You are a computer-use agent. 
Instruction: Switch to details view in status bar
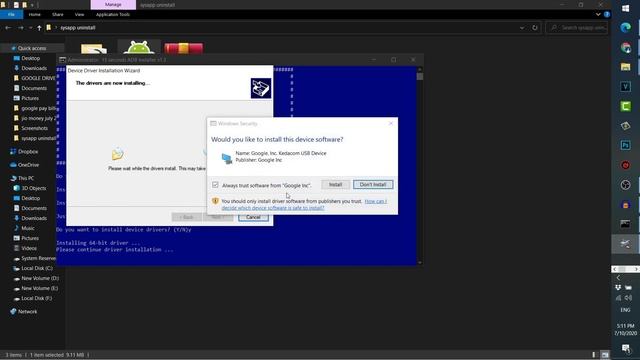(x=594, y=355)
